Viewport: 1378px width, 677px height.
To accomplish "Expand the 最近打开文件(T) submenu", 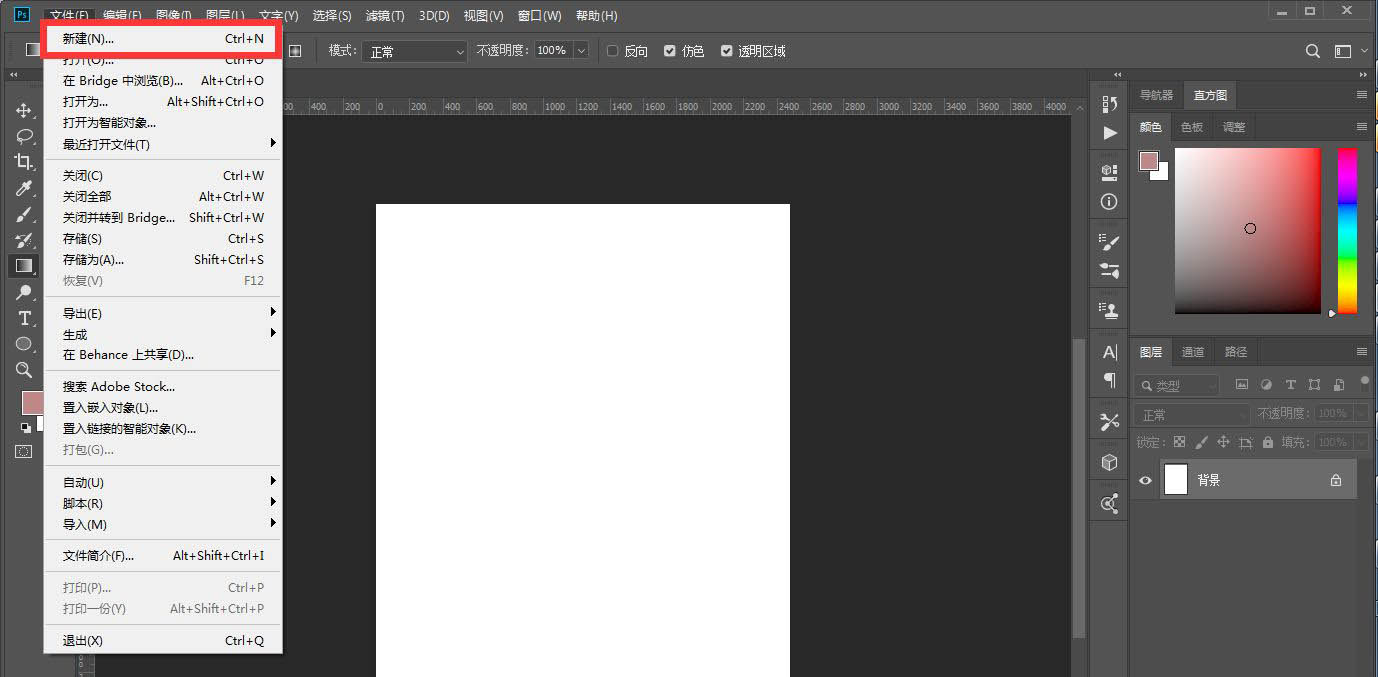I will pyautogui.click(x=163, y=144).
